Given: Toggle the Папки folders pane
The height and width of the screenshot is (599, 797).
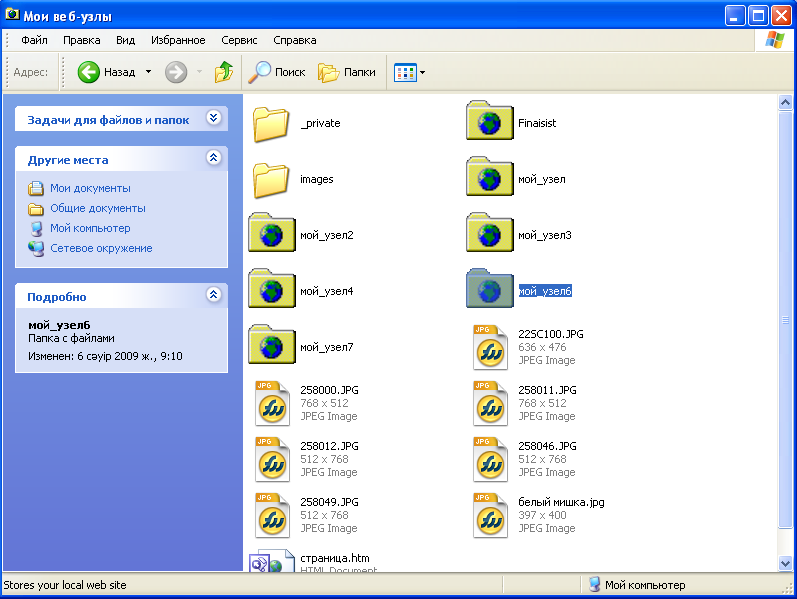Looking at the screenshot, I should (347, 72).
